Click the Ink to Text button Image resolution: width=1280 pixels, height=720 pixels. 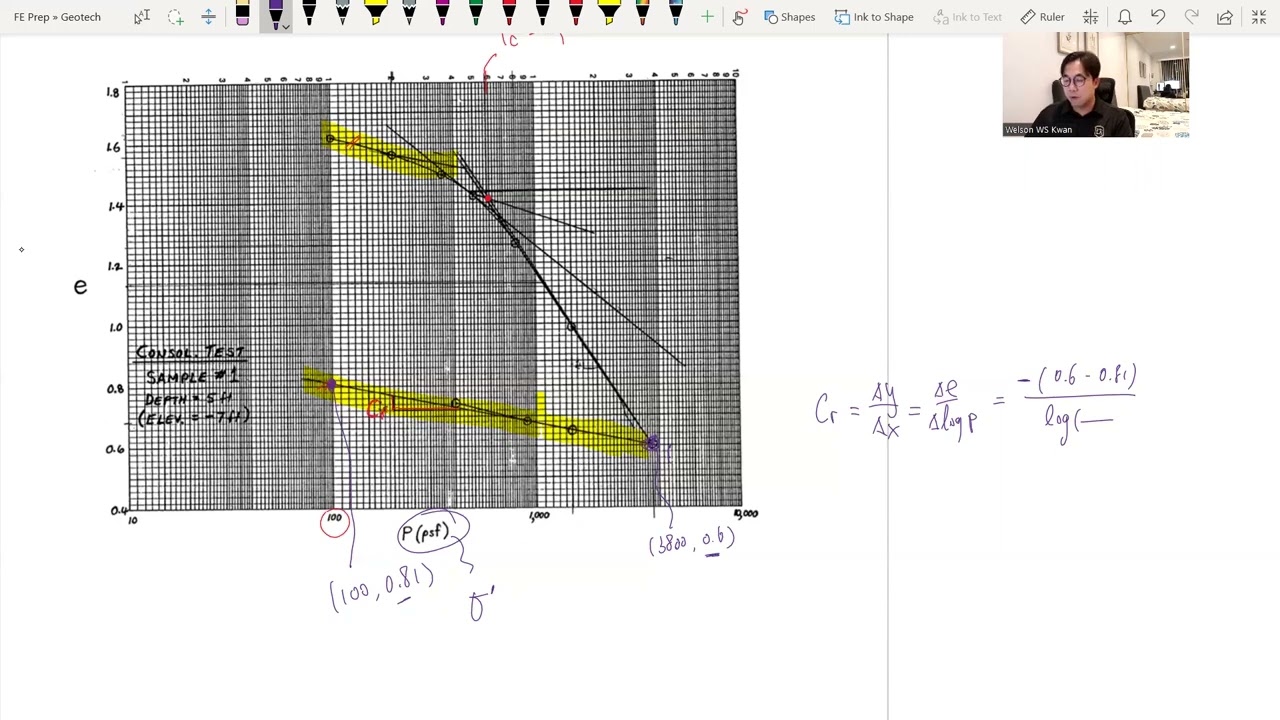tap(967, 16)
